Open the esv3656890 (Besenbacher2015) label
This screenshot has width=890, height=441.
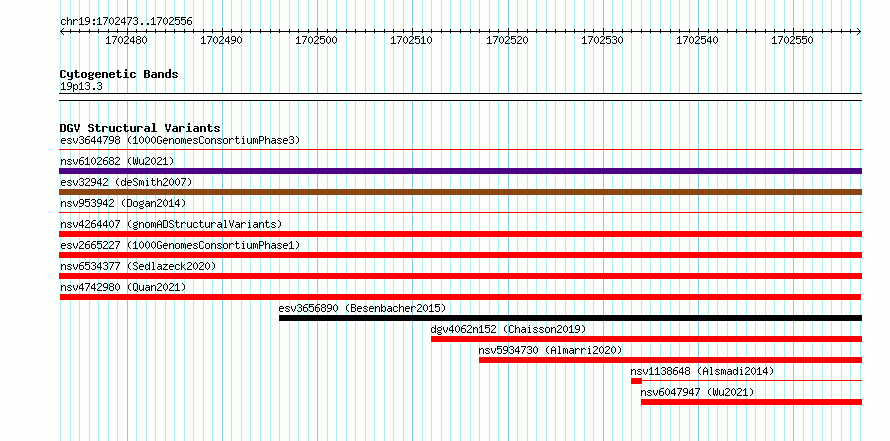tap(362, 308)
